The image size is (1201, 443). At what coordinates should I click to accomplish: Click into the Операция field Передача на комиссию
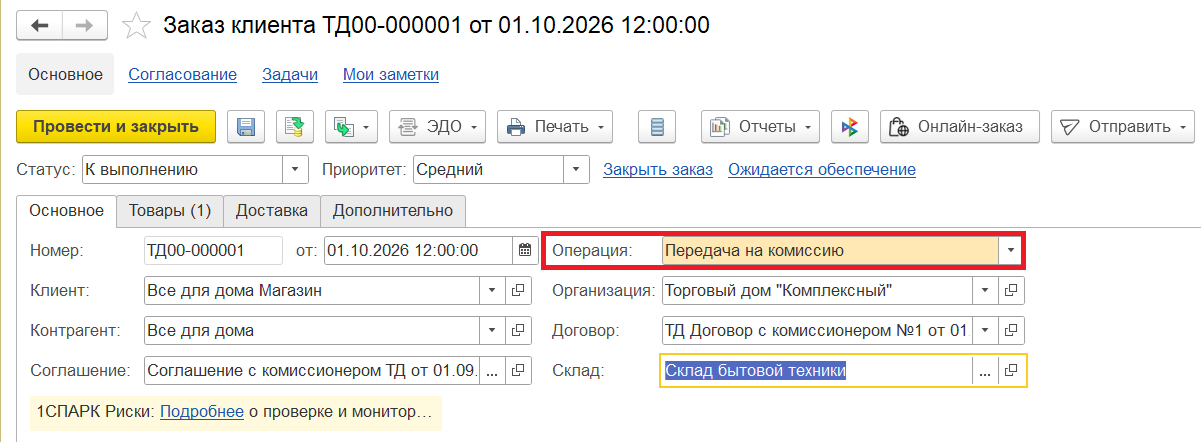point(830,250)
